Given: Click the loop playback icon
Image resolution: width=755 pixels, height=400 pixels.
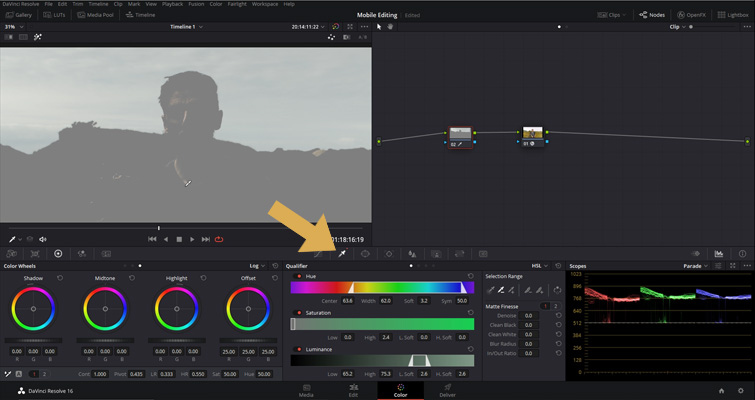Looking at the screenshot, I should pos(219,239).
